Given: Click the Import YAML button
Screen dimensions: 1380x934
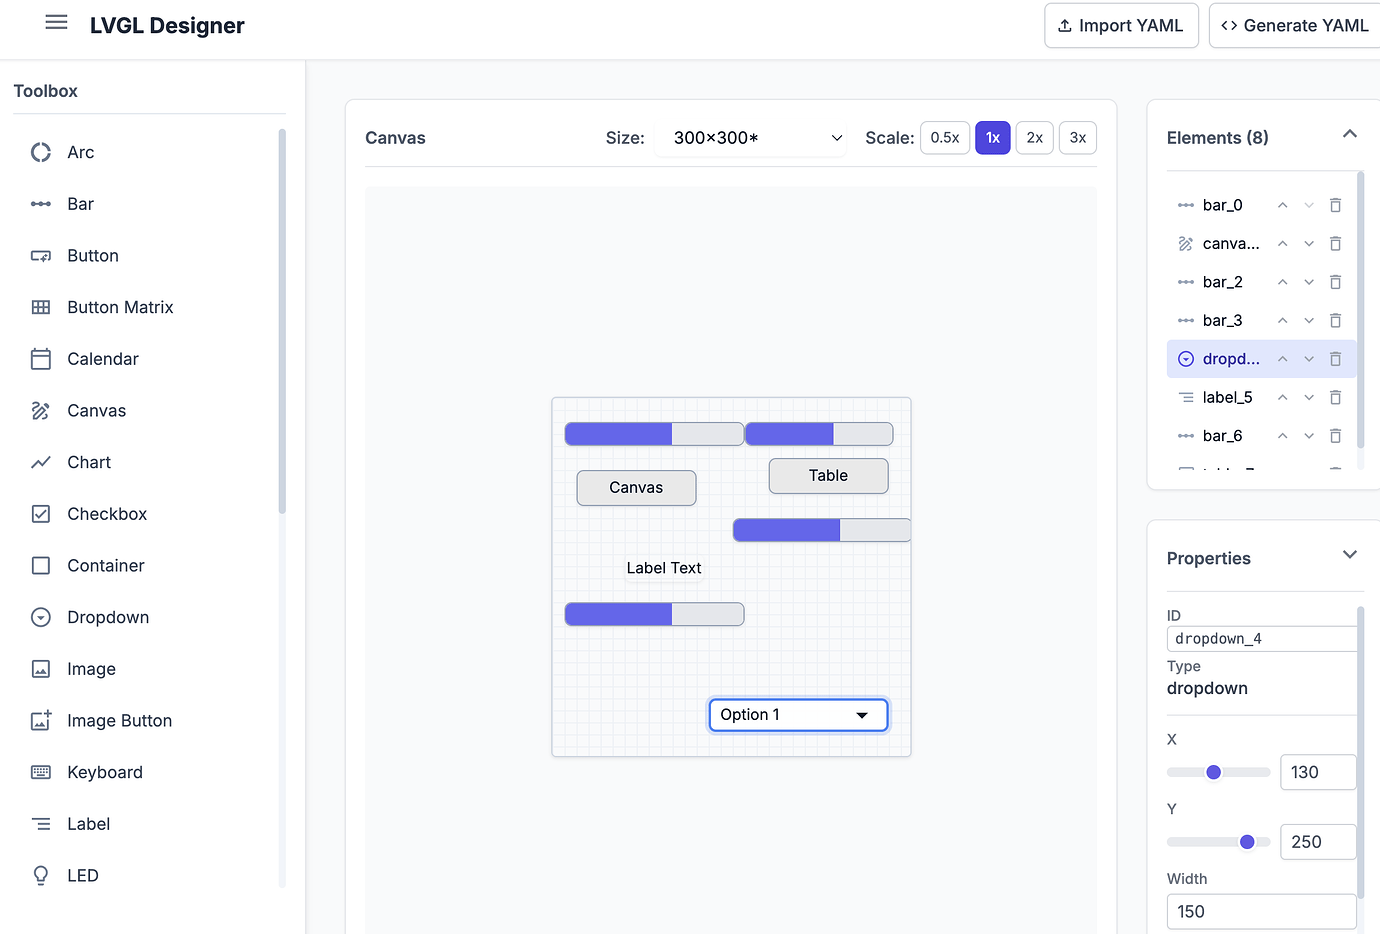Looking at the screenshot, I should click(1121, 25).
